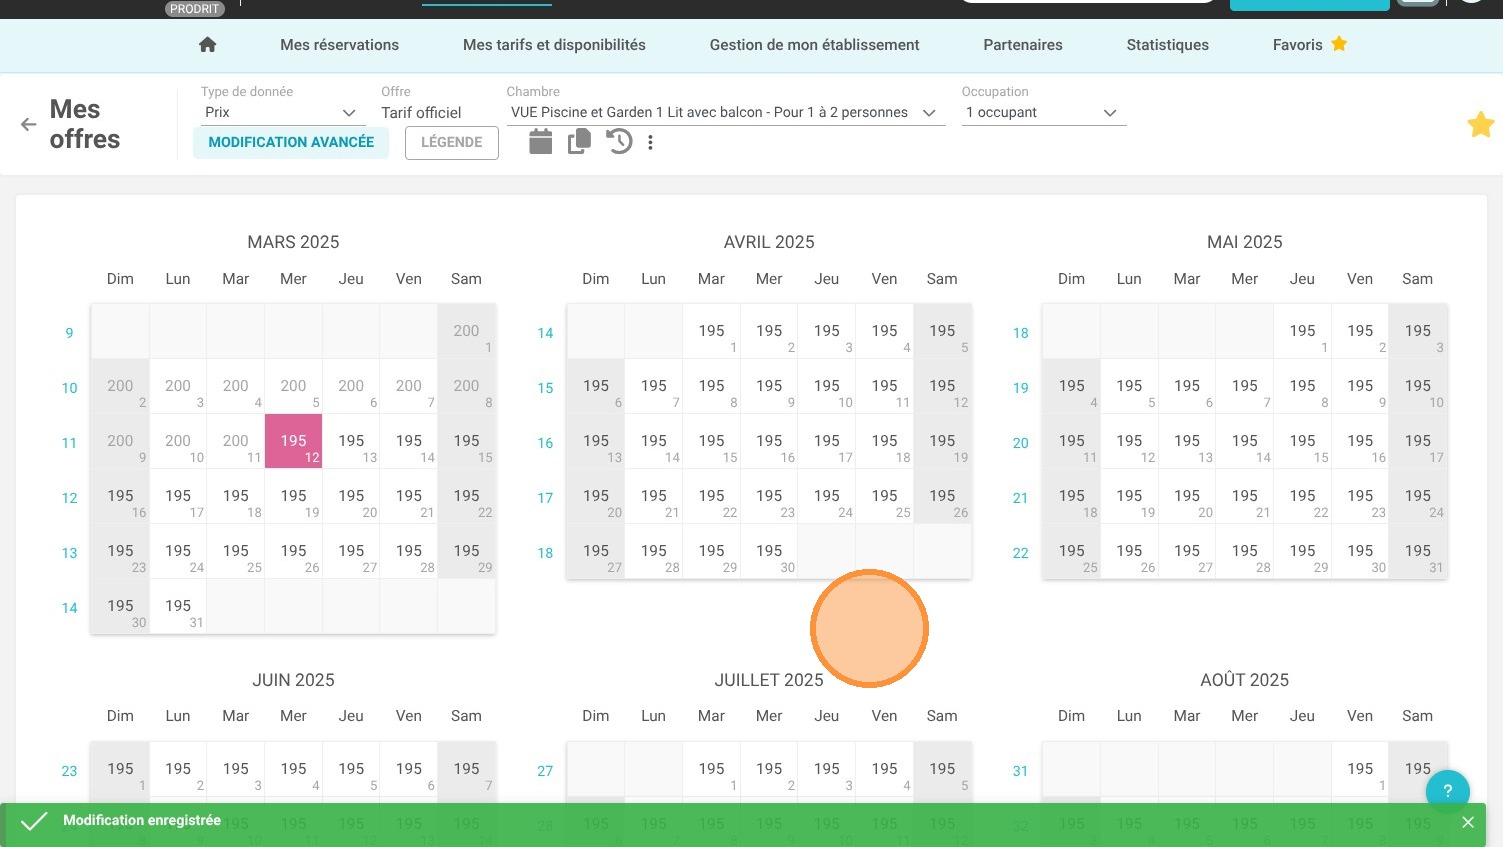This screenshot has height=847, width=1503.
Task: Open the Mes réservations menu
Action: pyautogui.click(x=340, y=45)
